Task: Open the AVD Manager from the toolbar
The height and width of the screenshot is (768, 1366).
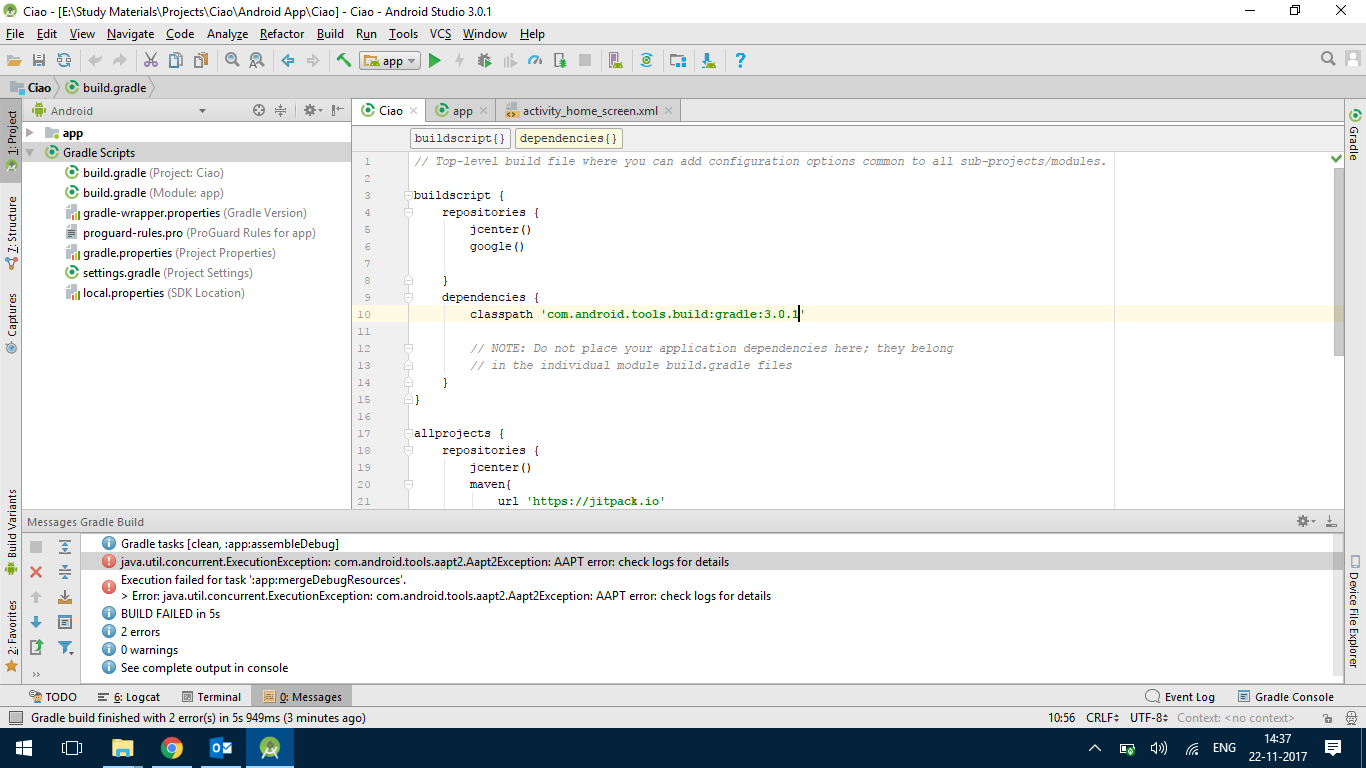Action: (615, 61)
